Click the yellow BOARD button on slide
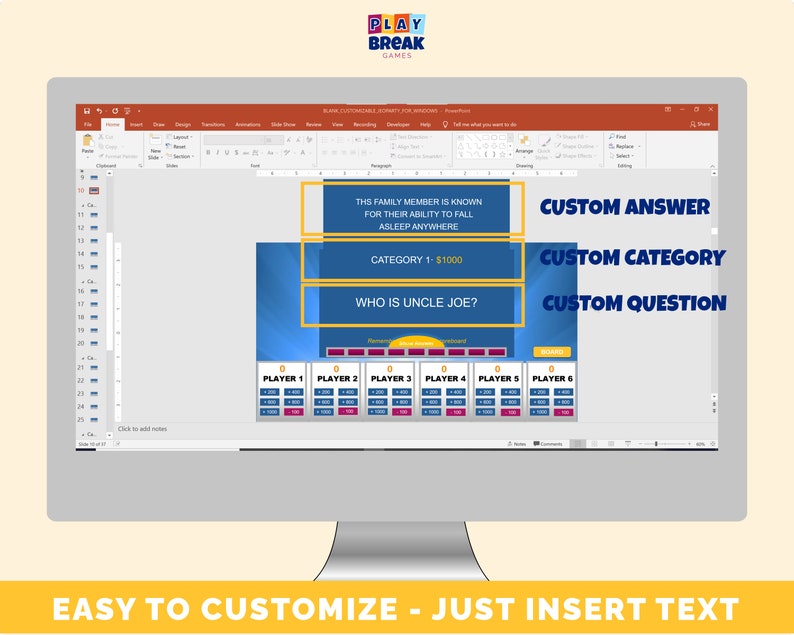Image resolution: width=794 pixels, height=635 pixels. pyautogui.click(x=551, y=352)
